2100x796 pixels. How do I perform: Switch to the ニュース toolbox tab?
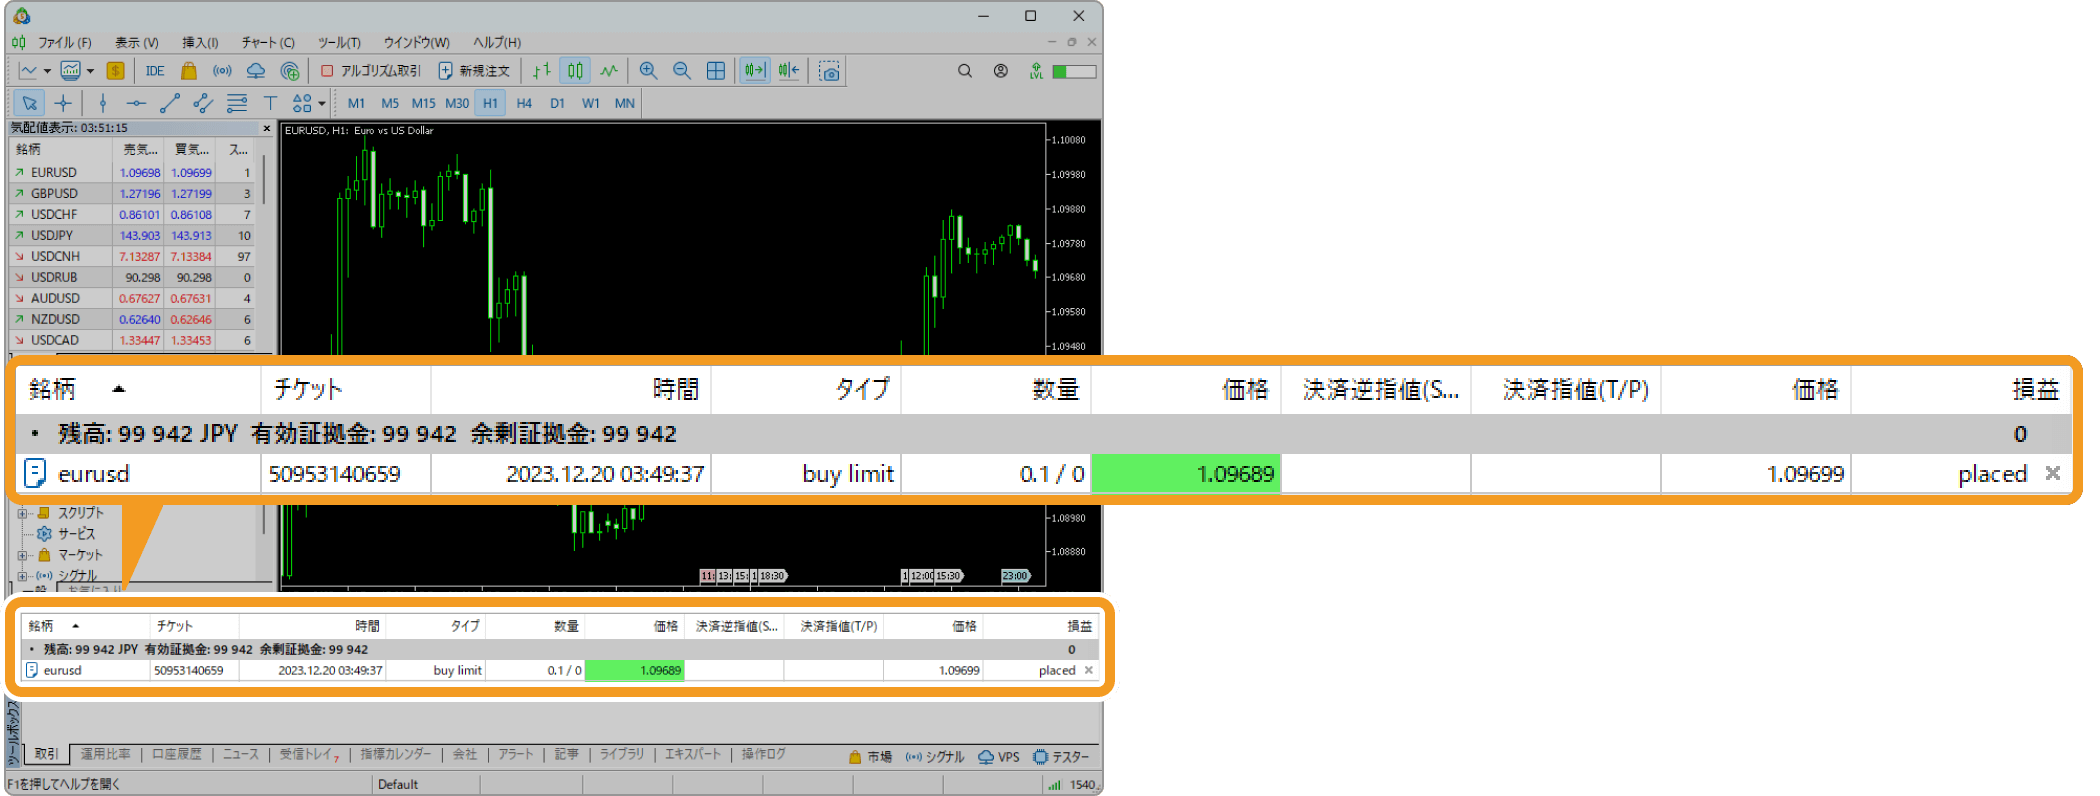pos(241,754)
